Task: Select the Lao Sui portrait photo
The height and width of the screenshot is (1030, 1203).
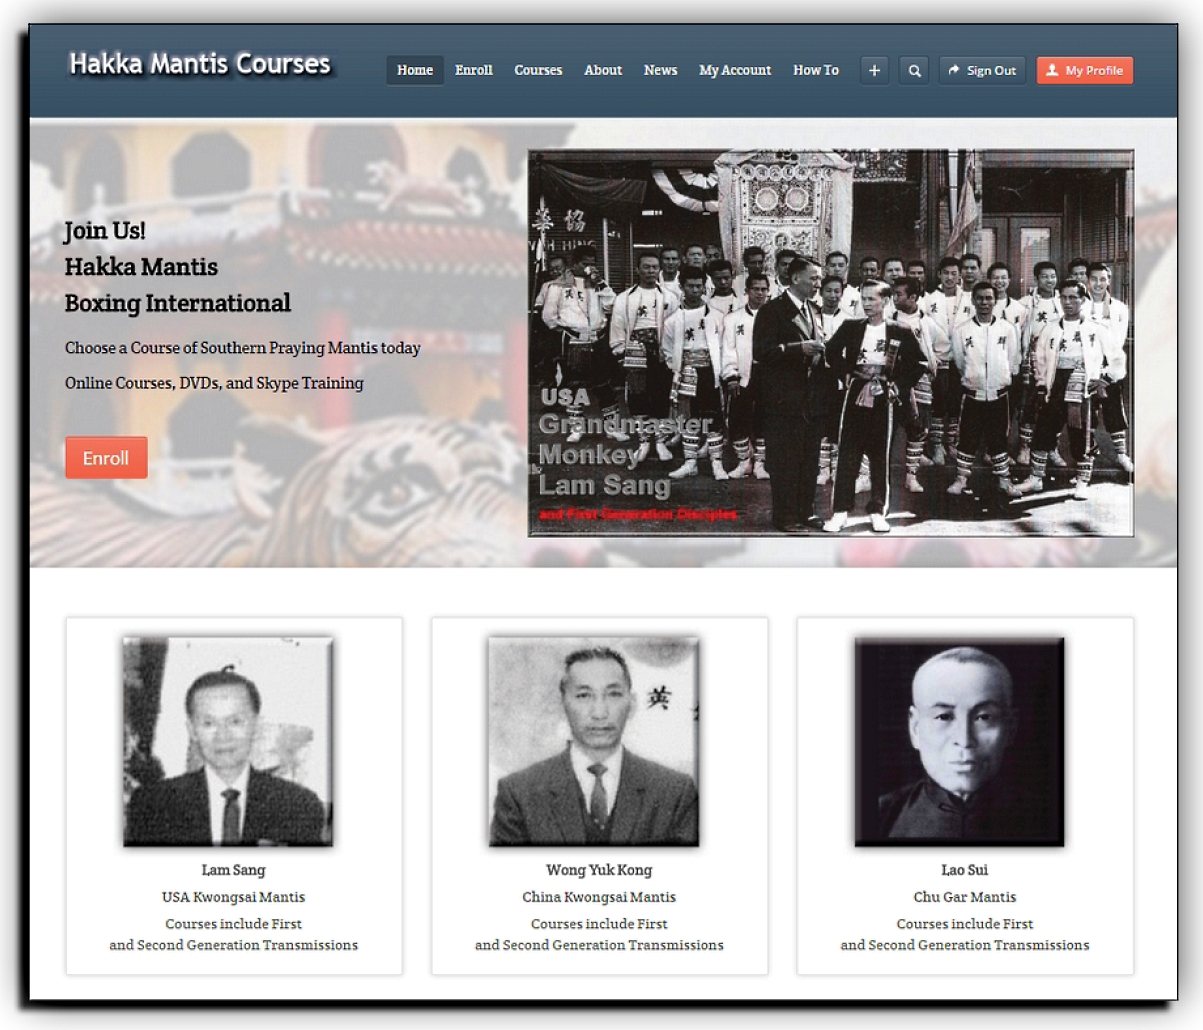Action: pos(959,741)
